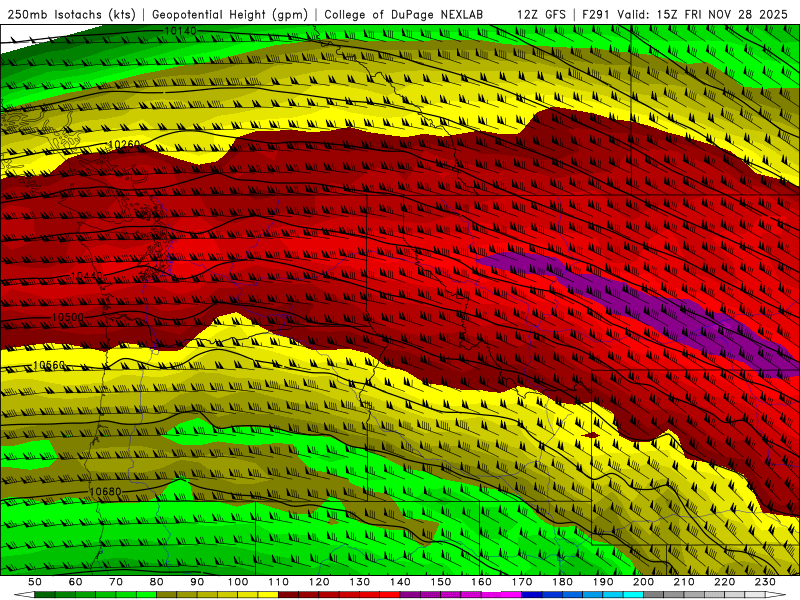The width and height of the screenshot is (800, 600).
Task: Click the 120 value on the color scale
Action: [x=319, y=582]
